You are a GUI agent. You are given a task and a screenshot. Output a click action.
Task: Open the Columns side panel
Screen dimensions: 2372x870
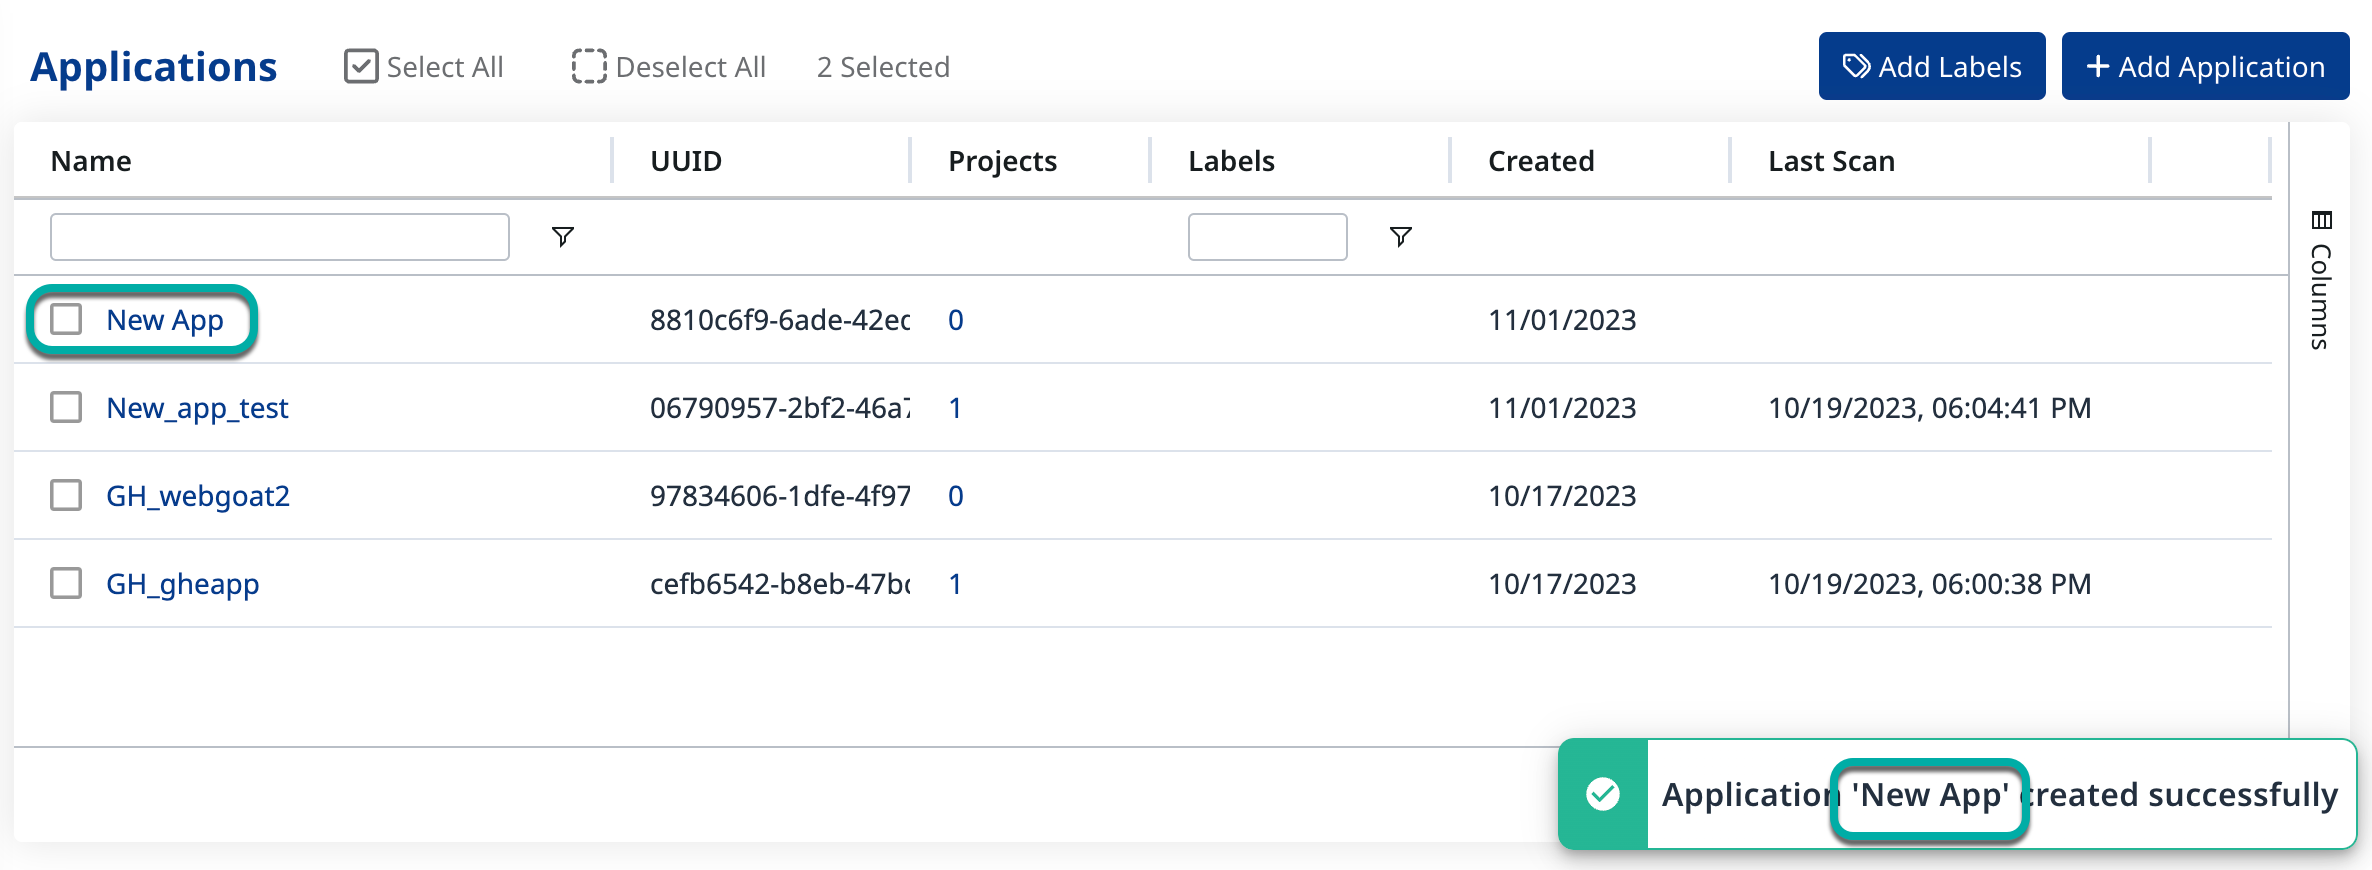click(2320, 280)
